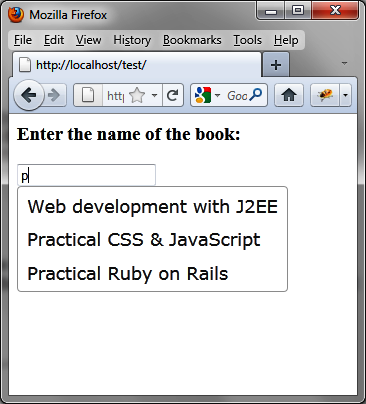Select Web development with J2EE suggestion
Viewport: 366px width, 404px height.
click(x=152, y=206)
